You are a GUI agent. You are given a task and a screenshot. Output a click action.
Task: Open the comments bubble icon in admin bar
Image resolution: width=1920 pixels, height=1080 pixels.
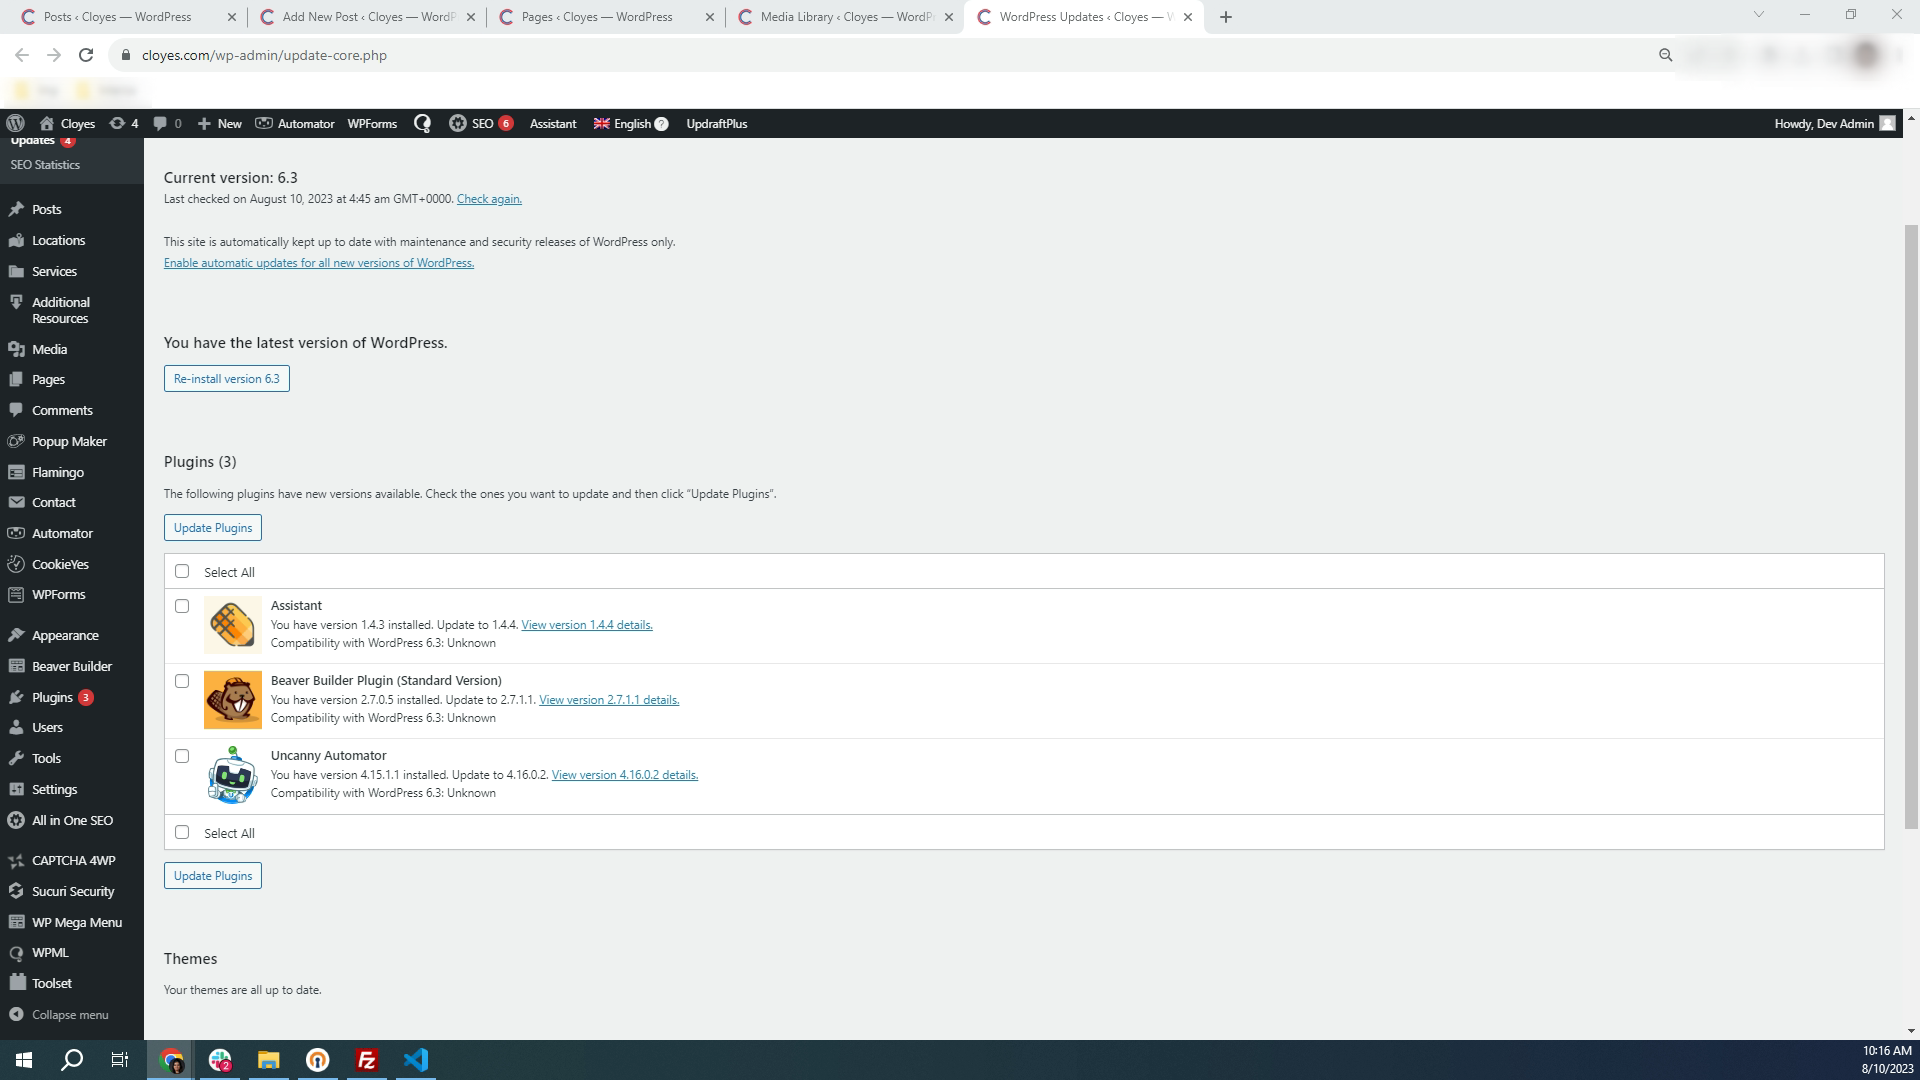[160, 123]
